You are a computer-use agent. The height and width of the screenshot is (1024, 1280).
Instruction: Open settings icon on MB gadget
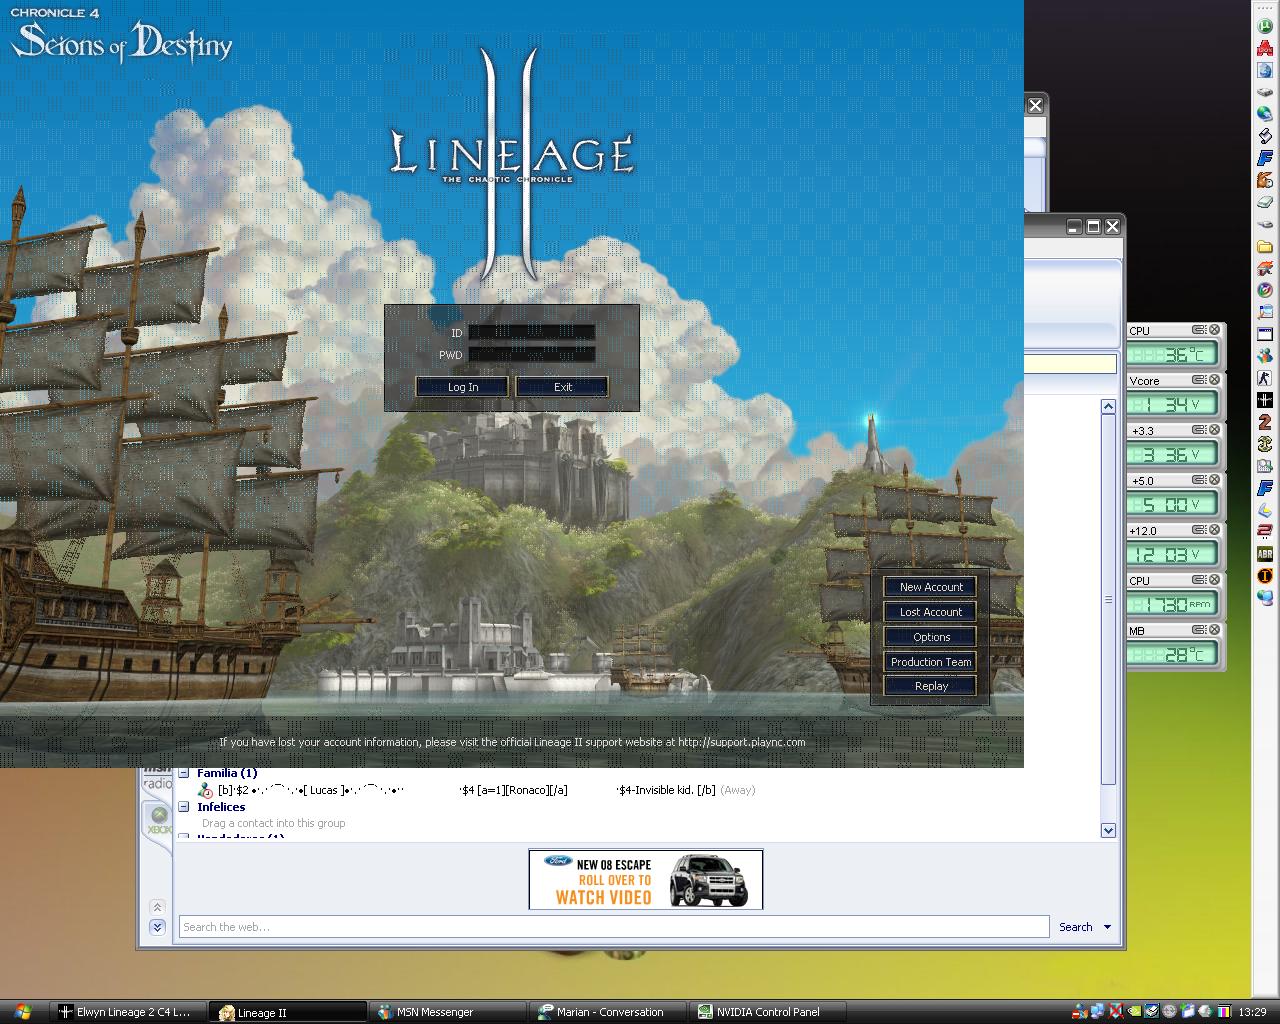pyautogui.click(x=1199, y=630)
